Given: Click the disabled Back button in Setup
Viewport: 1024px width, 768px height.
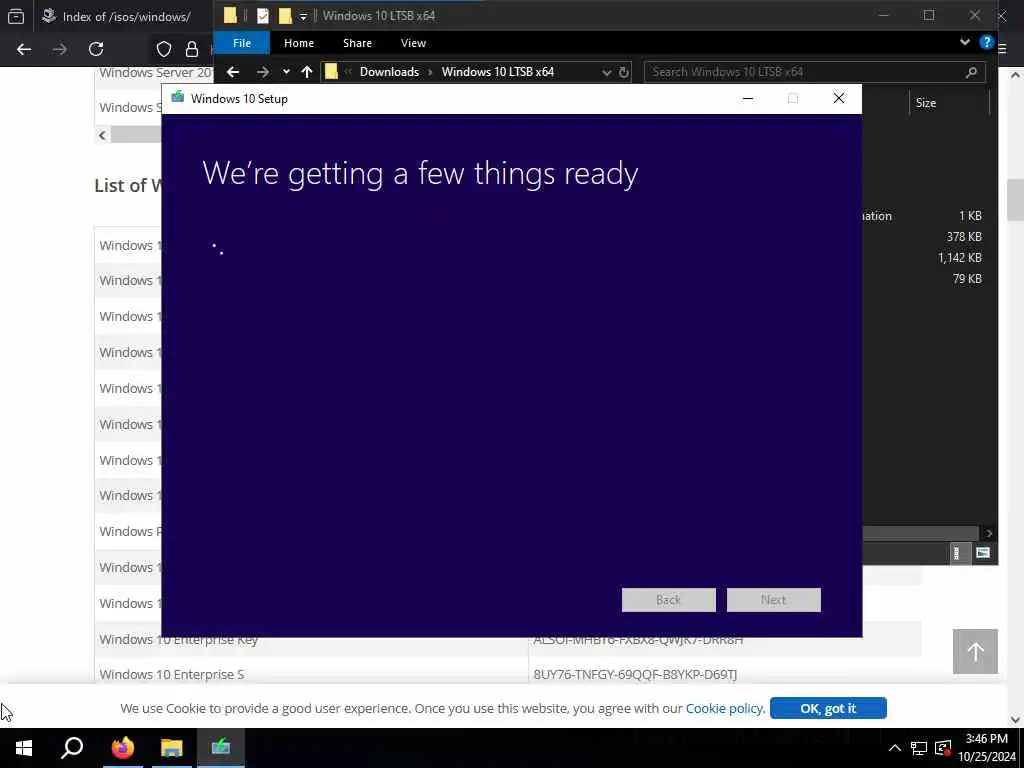Looking at the screenshot, I should (x=669, y=600).
